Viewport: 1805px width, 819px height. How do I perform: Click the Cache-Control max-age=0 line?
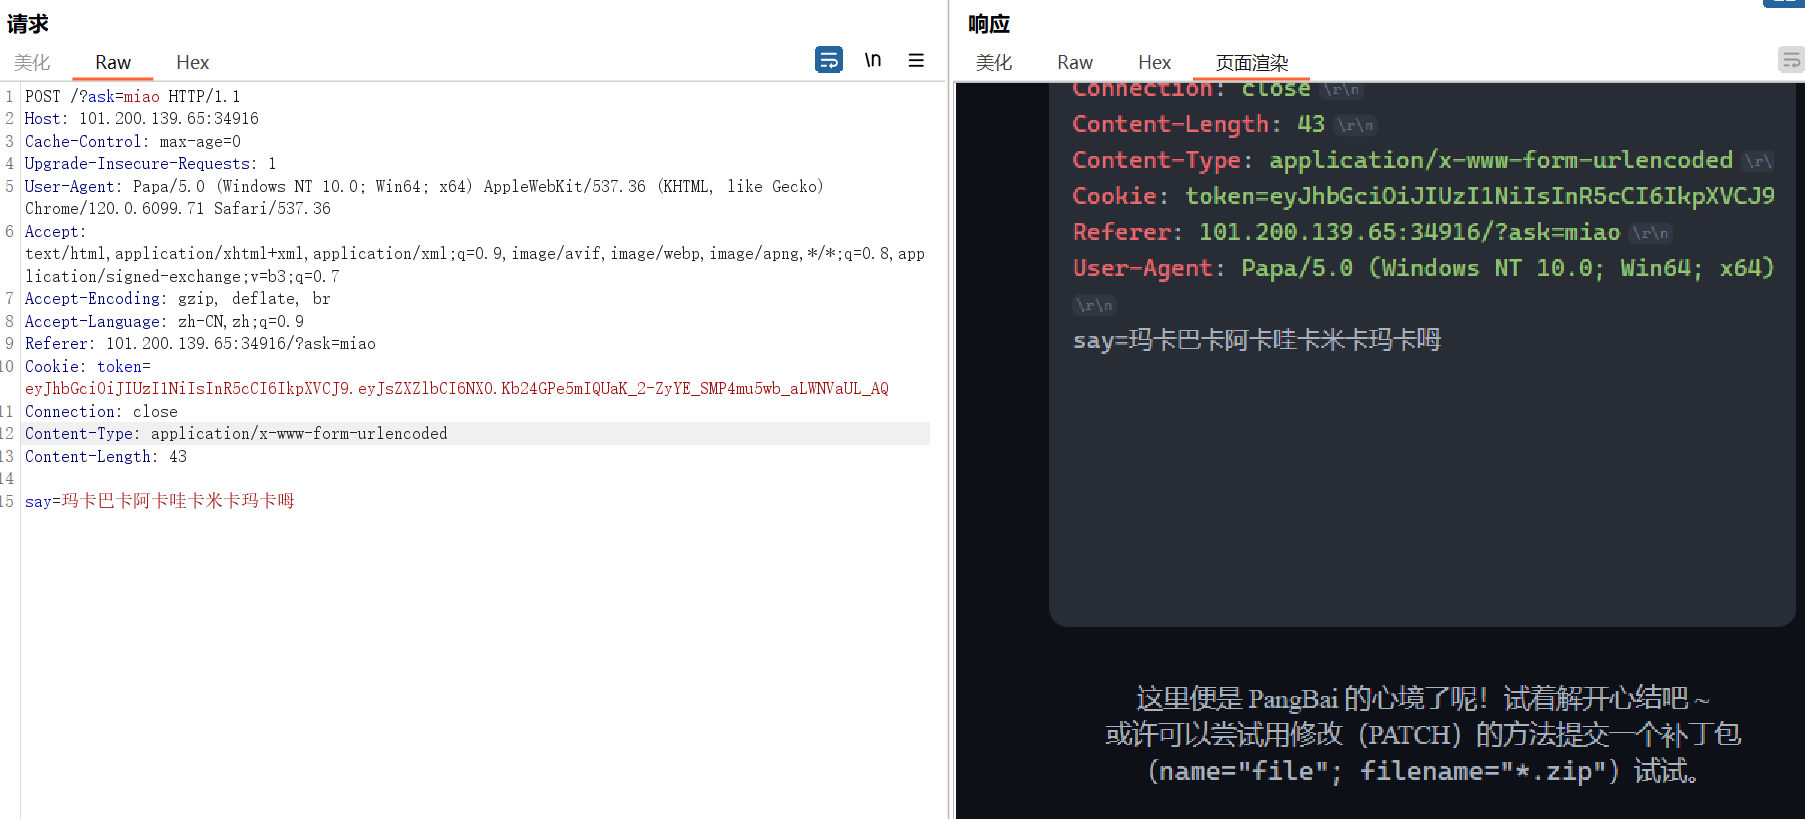[x=132, y=141]
